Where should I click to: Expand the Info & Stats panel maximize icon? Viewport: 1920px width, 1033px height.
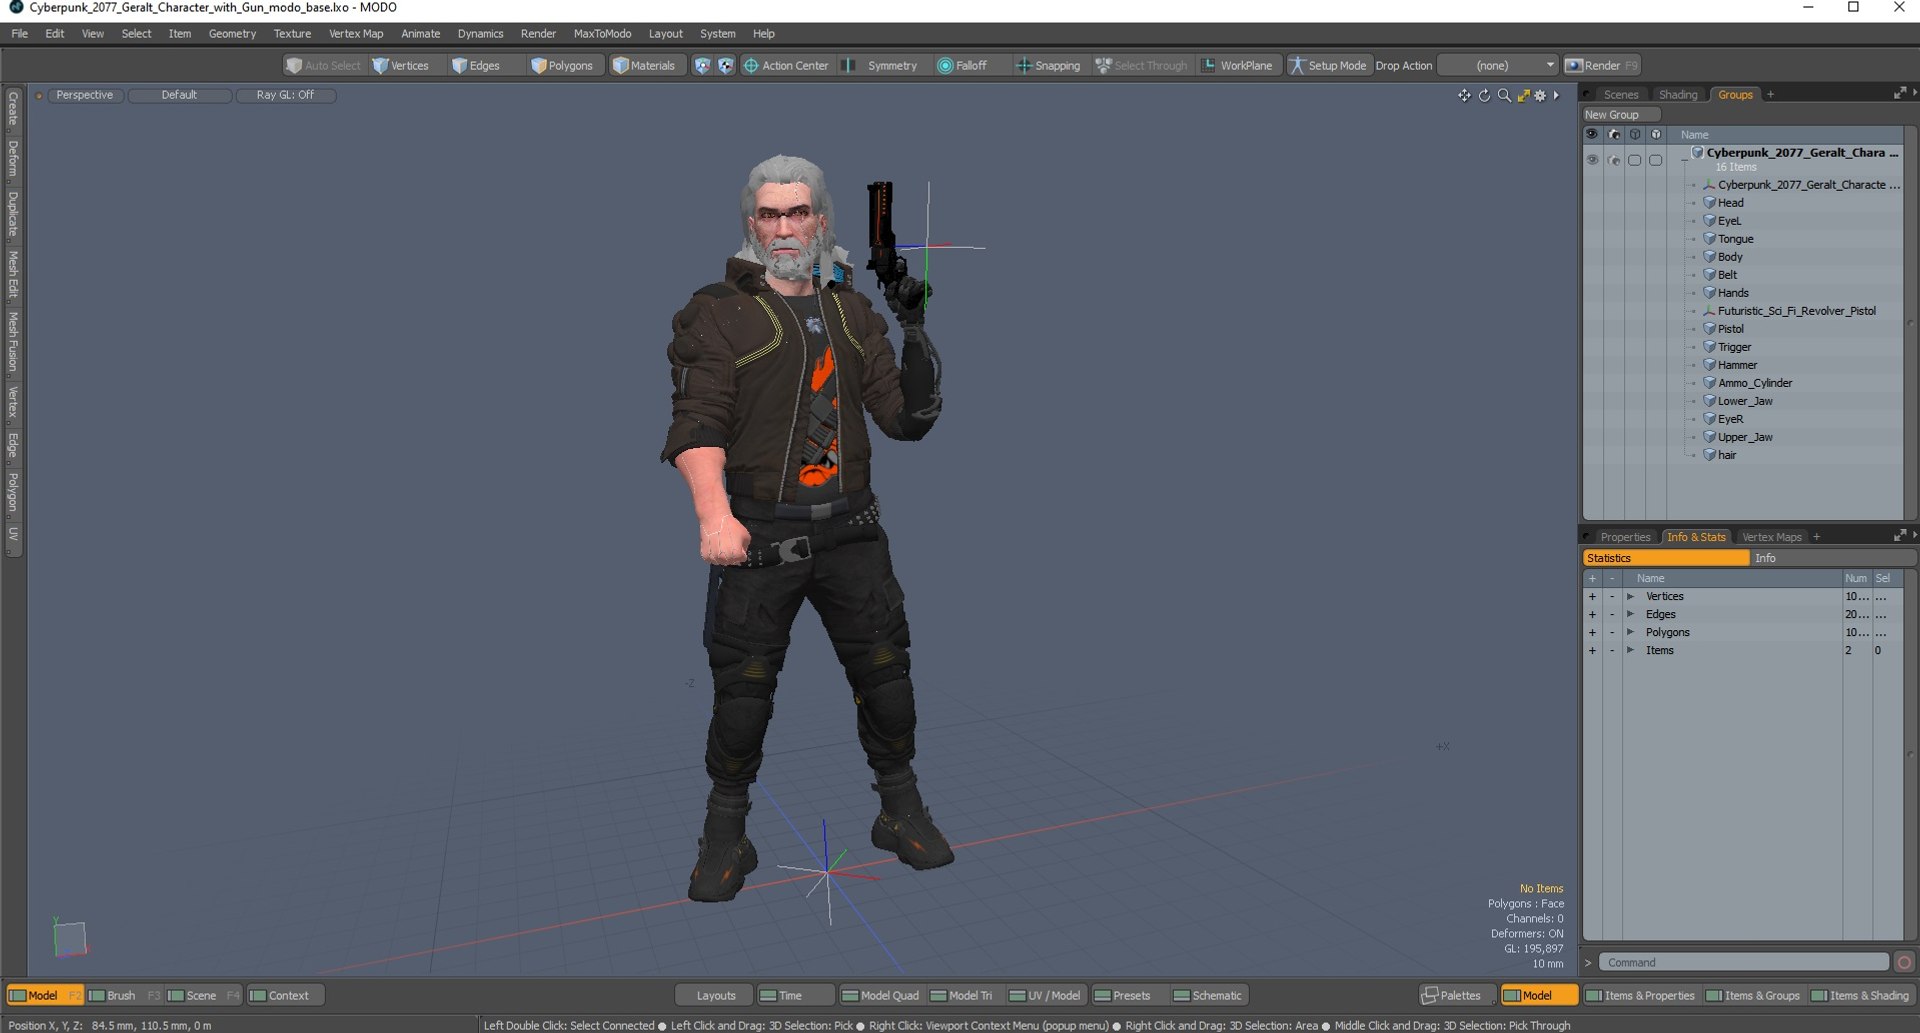(1899, 536)
